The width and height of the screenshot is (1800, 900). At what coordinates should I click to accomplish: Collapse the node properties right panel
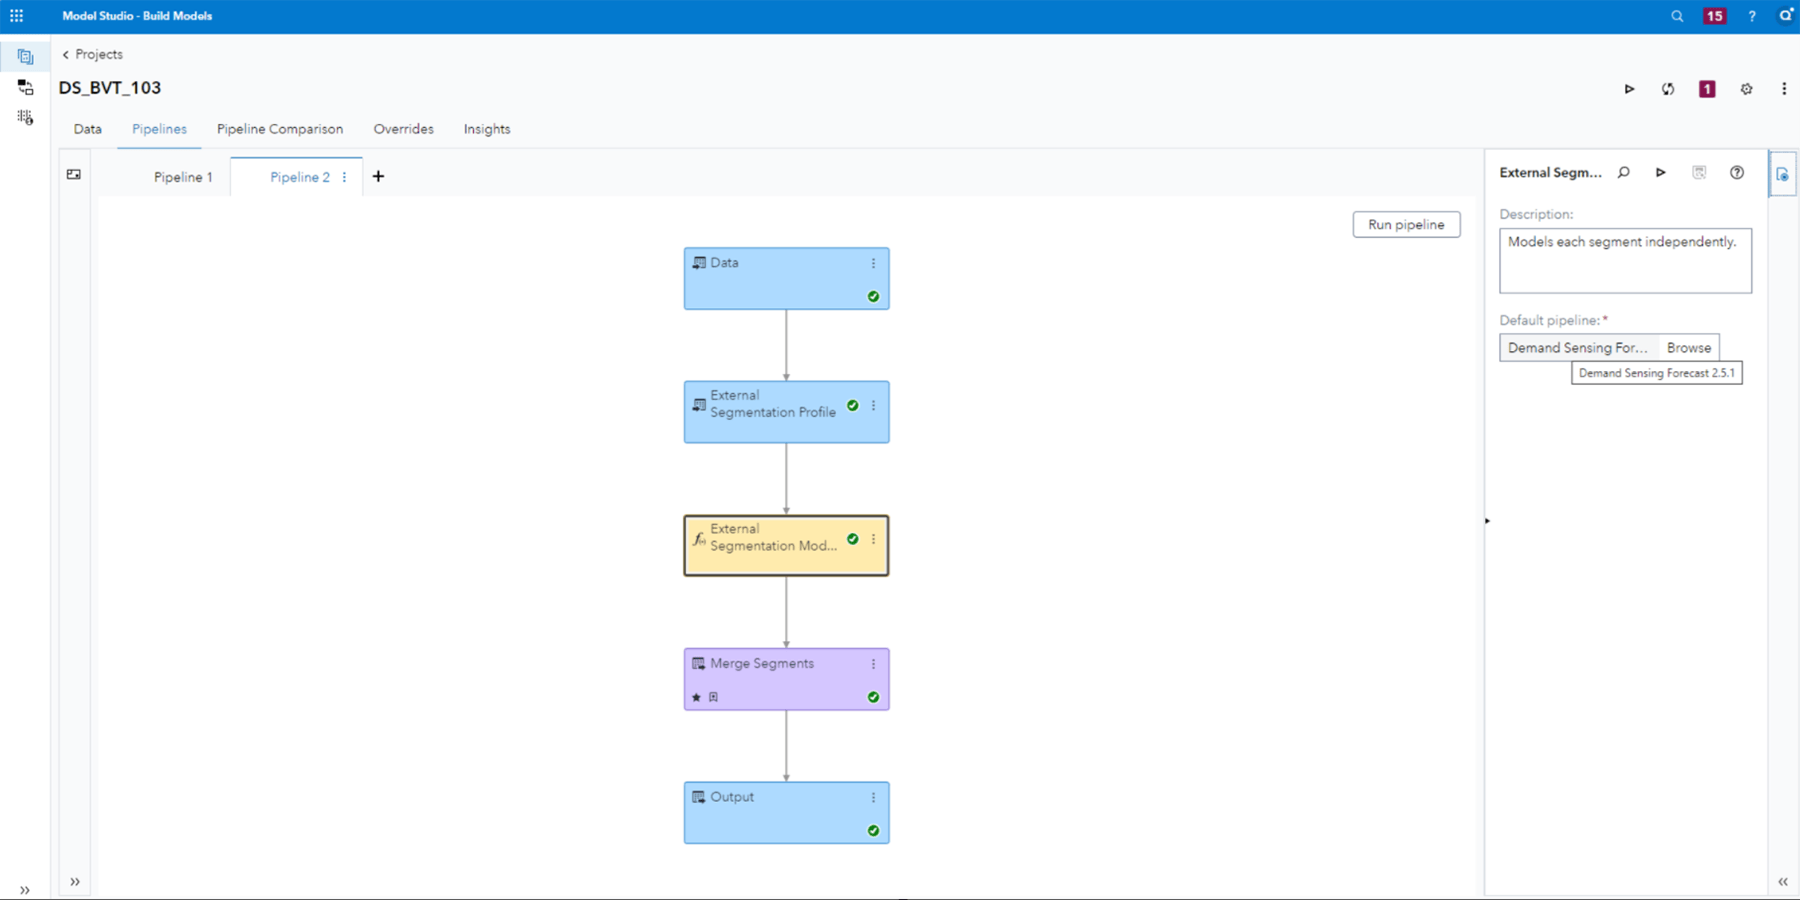tap(1784, 881)
